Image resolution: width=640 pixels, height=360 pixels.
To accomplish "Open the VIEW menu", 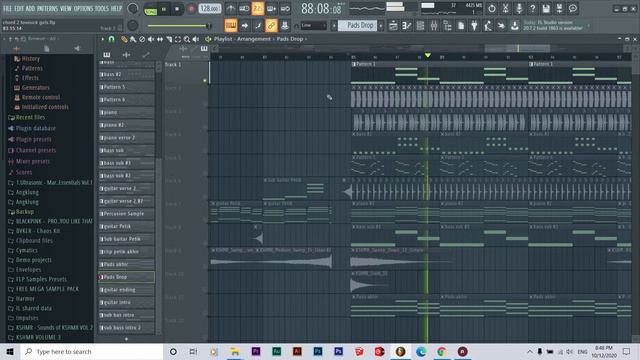I will [x=66, y=8].
